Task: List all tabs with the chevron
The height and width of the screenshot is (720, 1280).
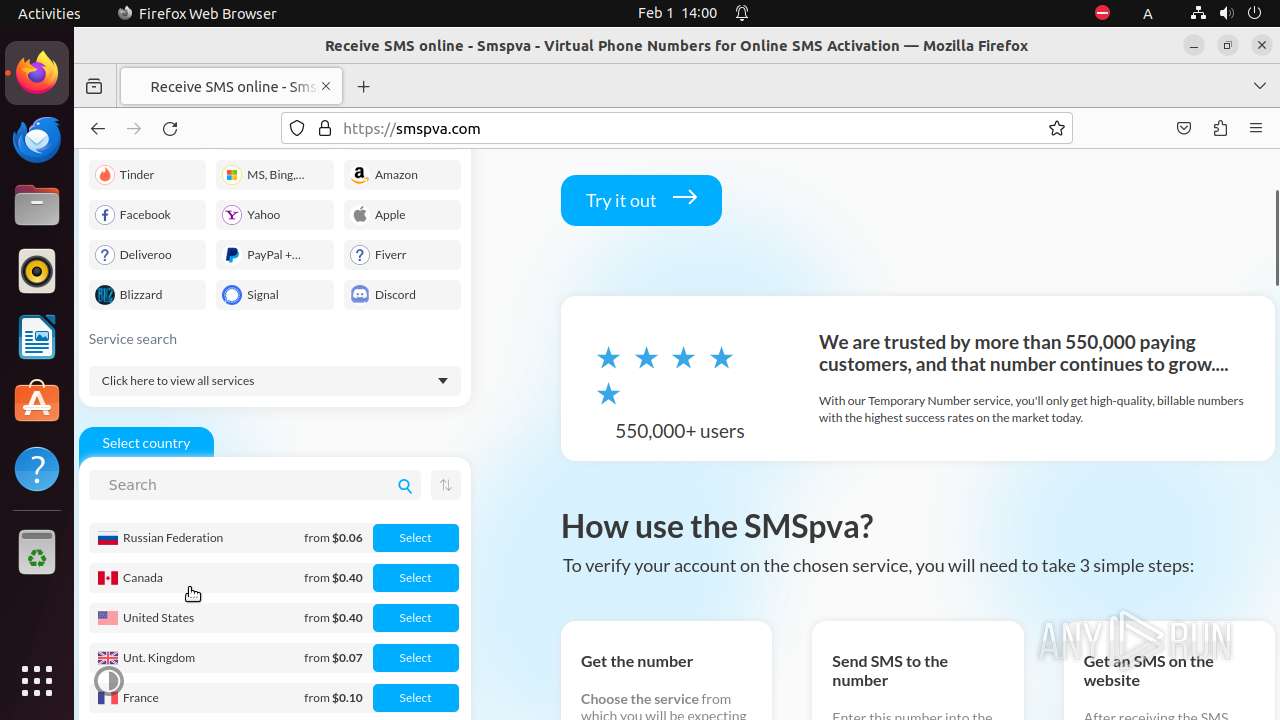Action: click(x=1259, y=86)
